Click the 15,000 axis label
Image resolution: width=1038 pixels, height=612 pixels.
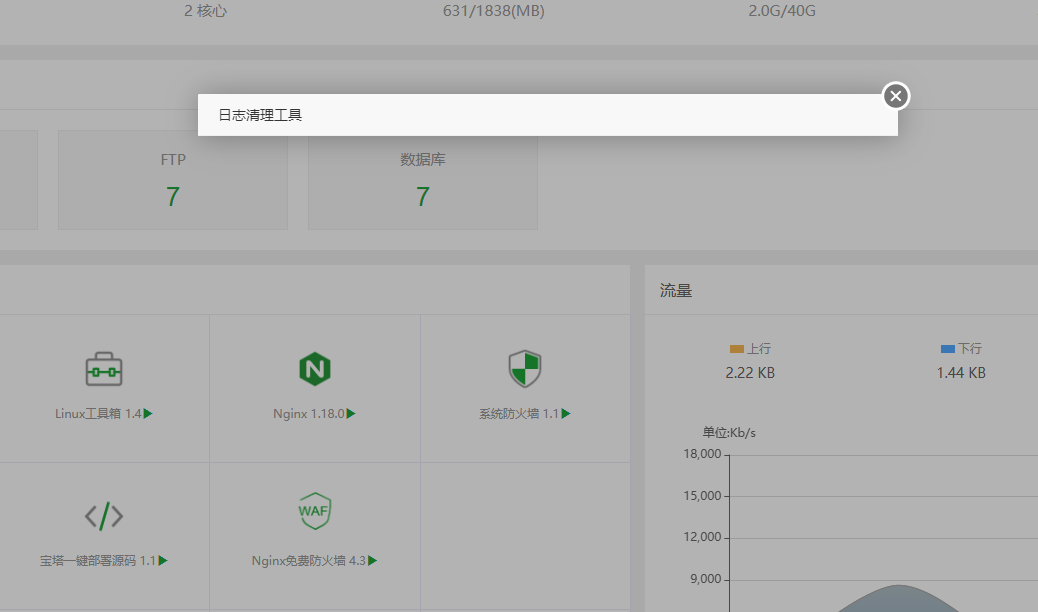(702, 495)
